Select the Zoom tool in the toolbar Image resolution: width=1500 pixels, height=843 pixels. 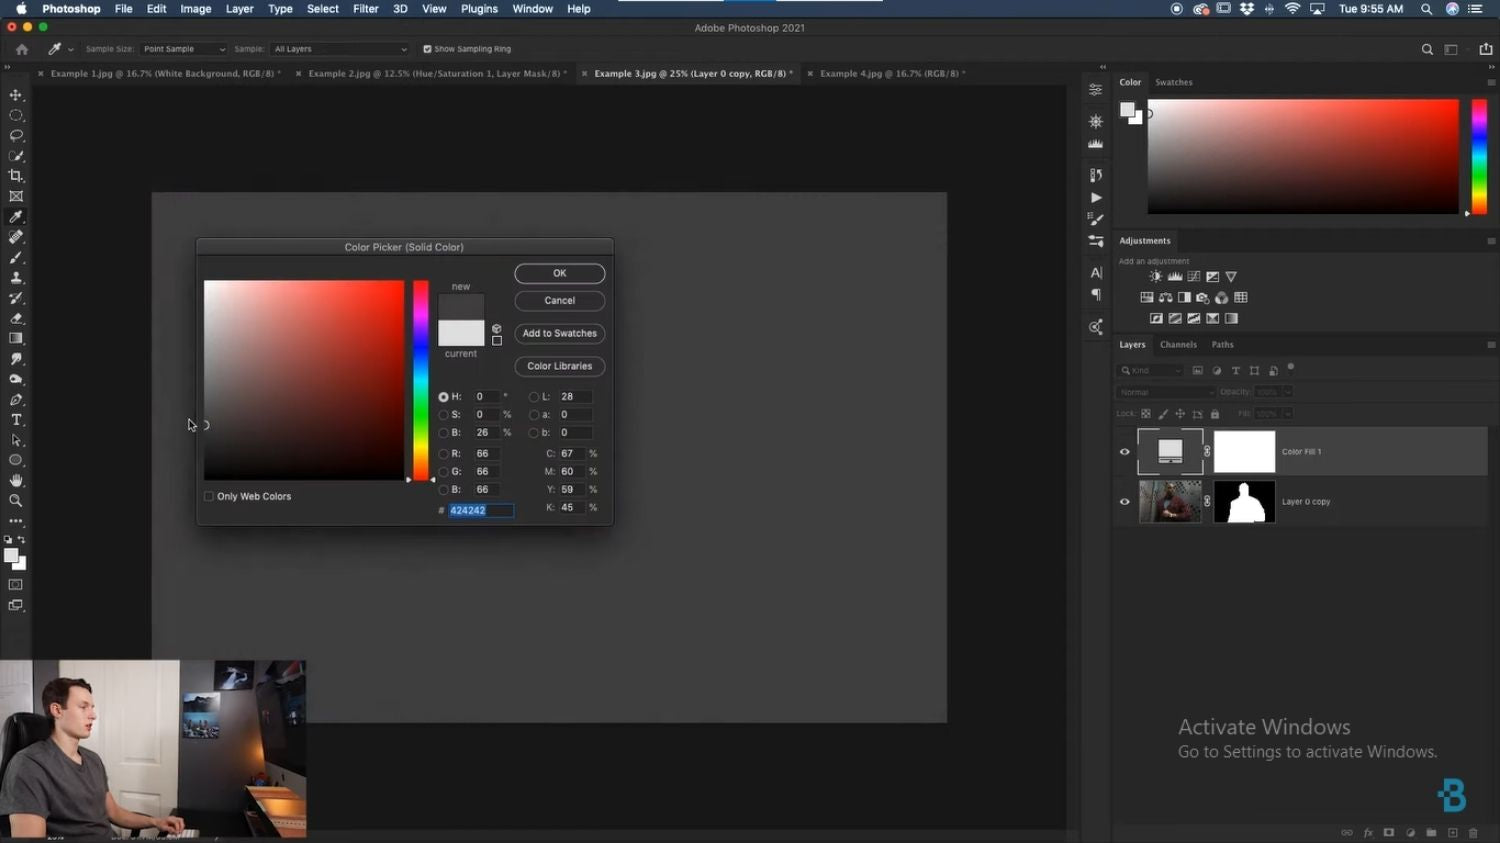click(x=16, y=500)
